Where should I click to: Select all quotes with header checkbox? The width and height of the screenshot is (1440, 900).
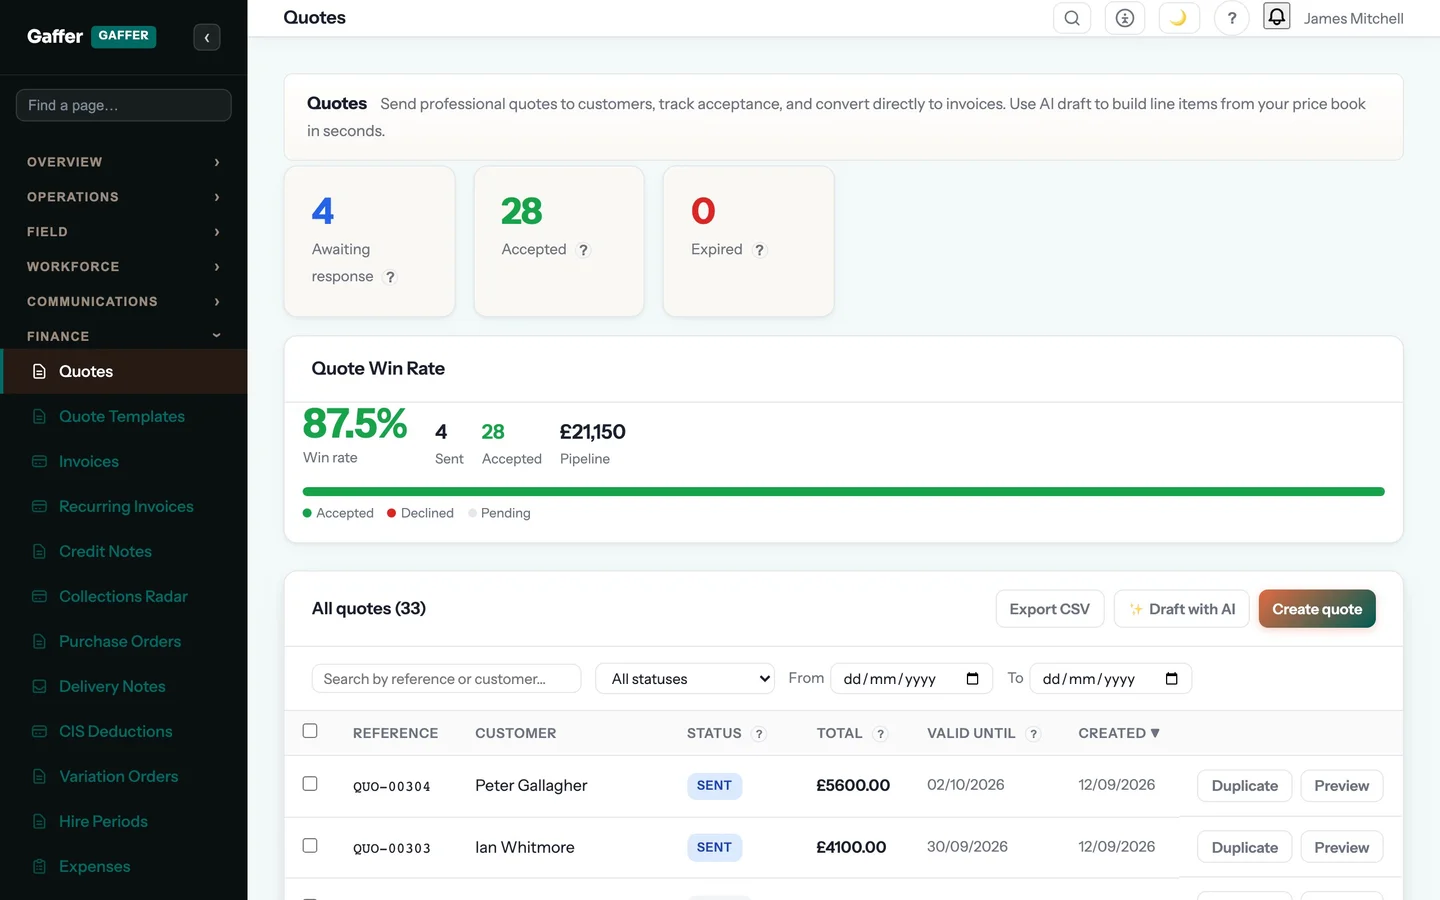coord(310,731)
